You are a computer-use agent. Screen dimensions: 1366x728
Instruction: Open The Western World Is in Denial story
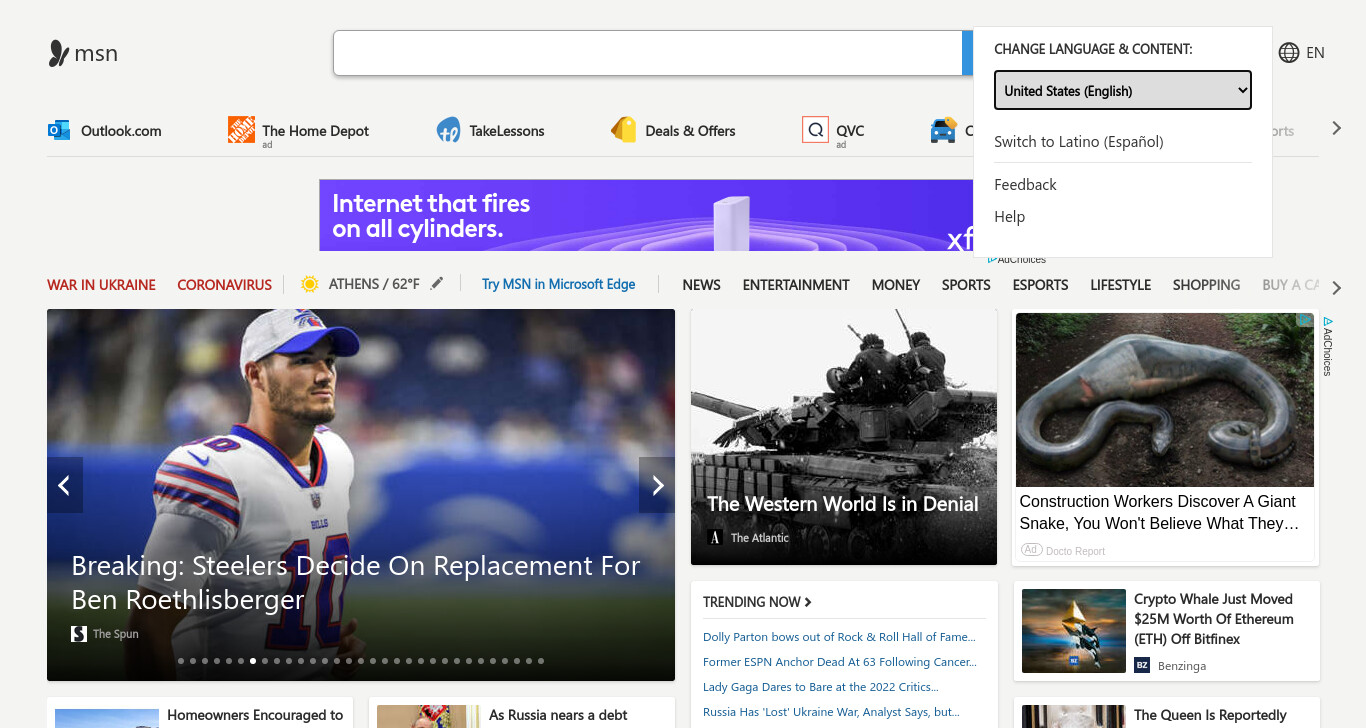click(843, 504)
